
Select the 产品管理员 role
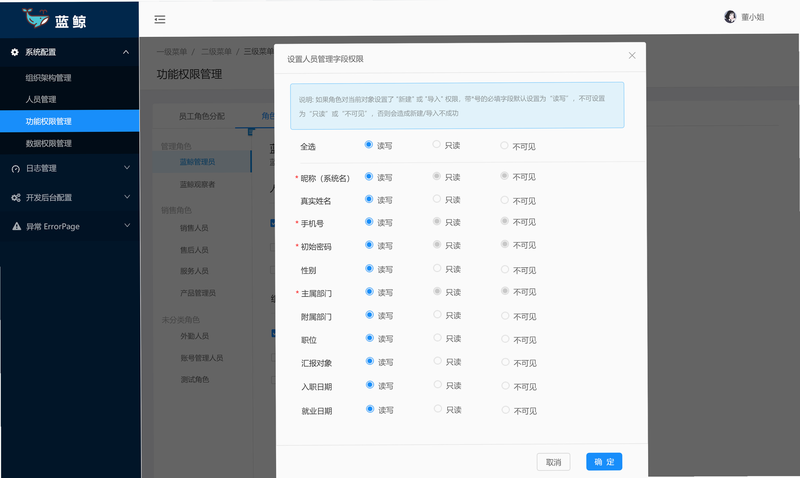tap(197, 293)
